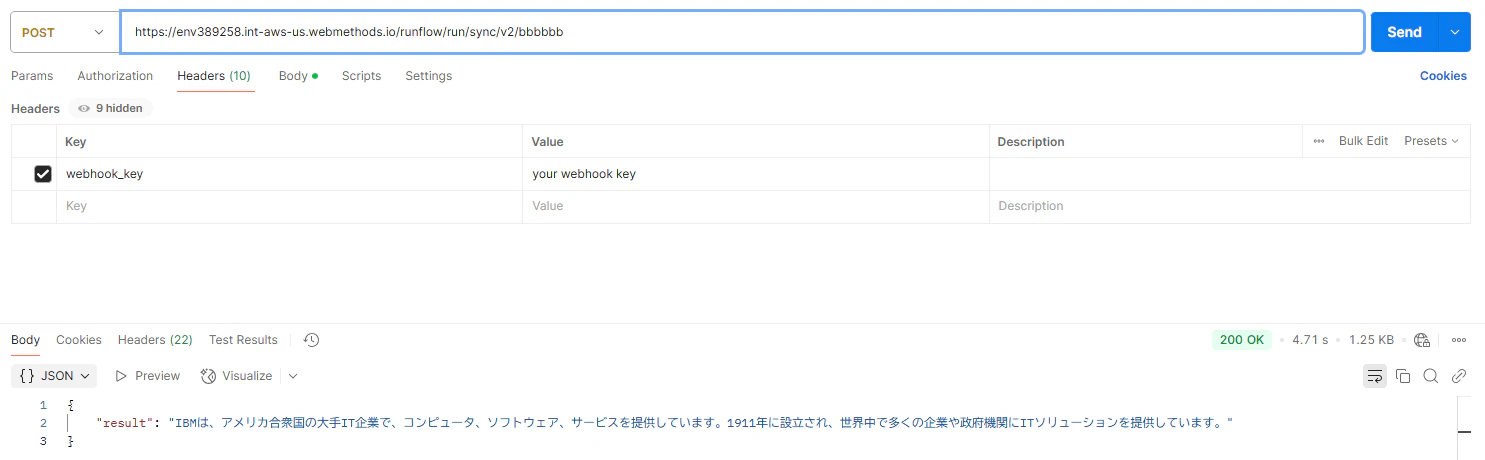Screen dimensions: 1485x460
Task: Copy response body to clipboard
Action: [1403, 376]
